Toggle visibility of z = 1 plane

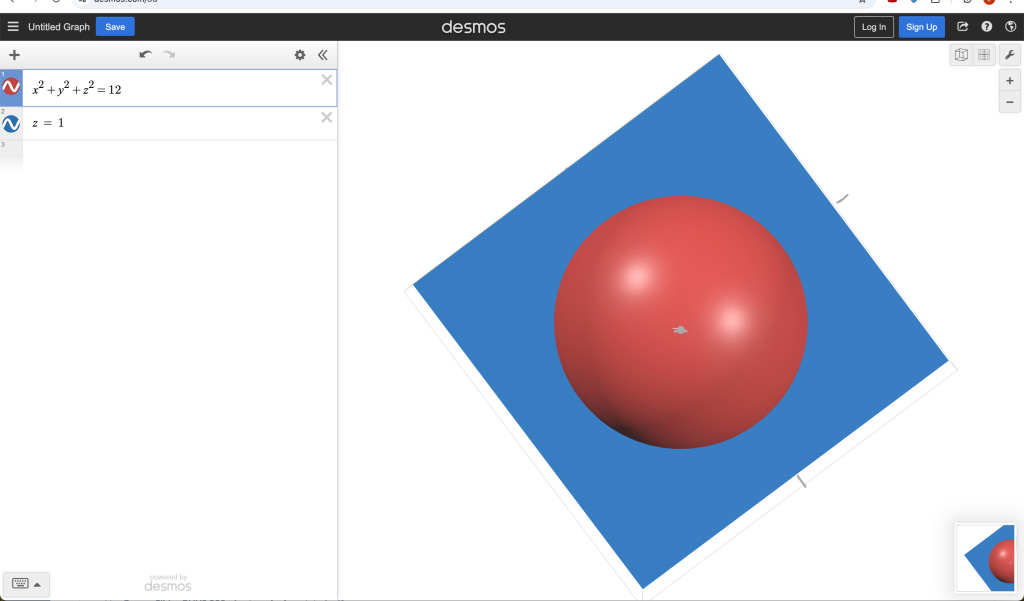click(x=11, y=123)
